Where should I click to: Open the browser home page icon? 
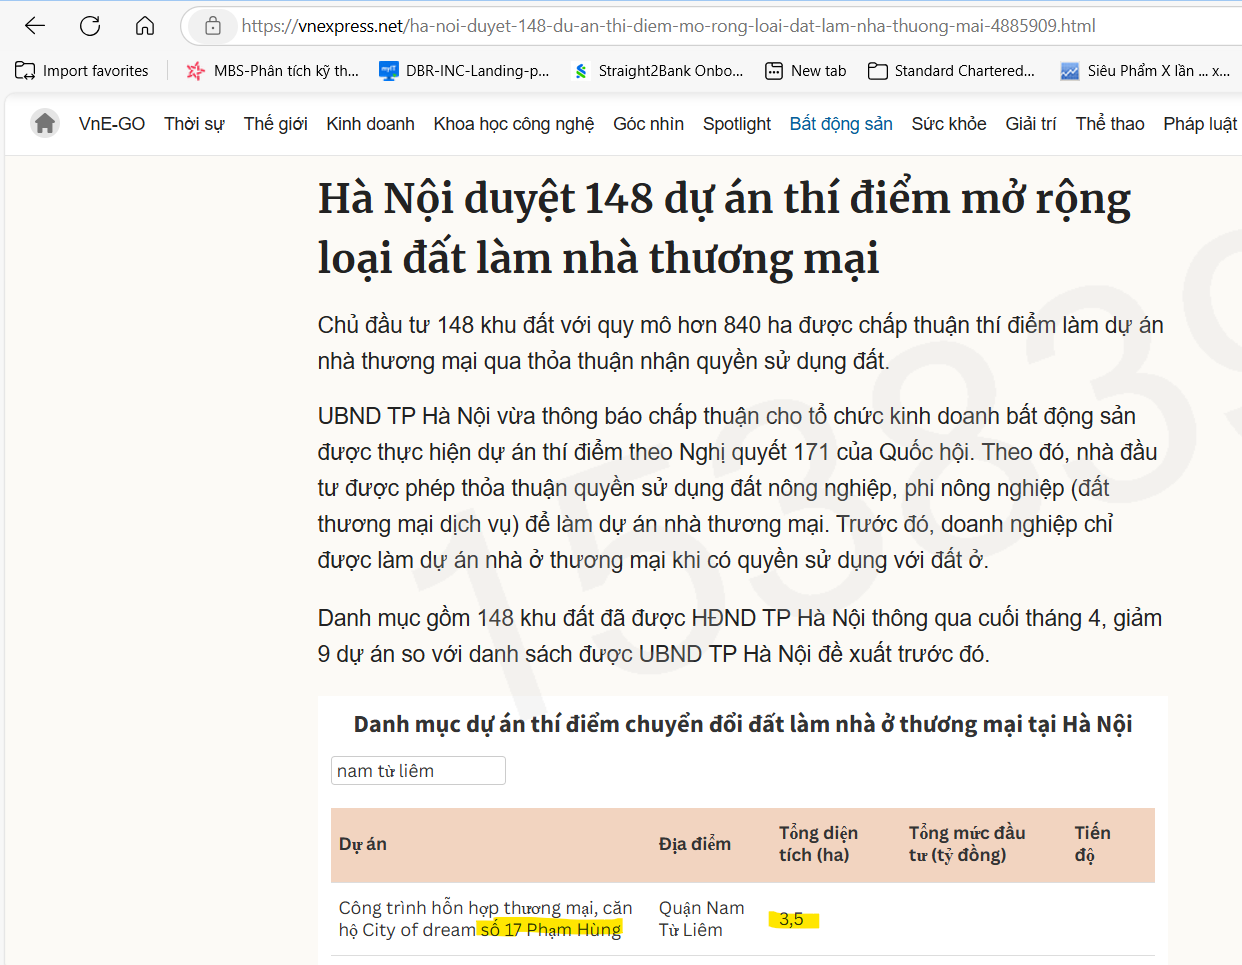(x=145, y=26)
